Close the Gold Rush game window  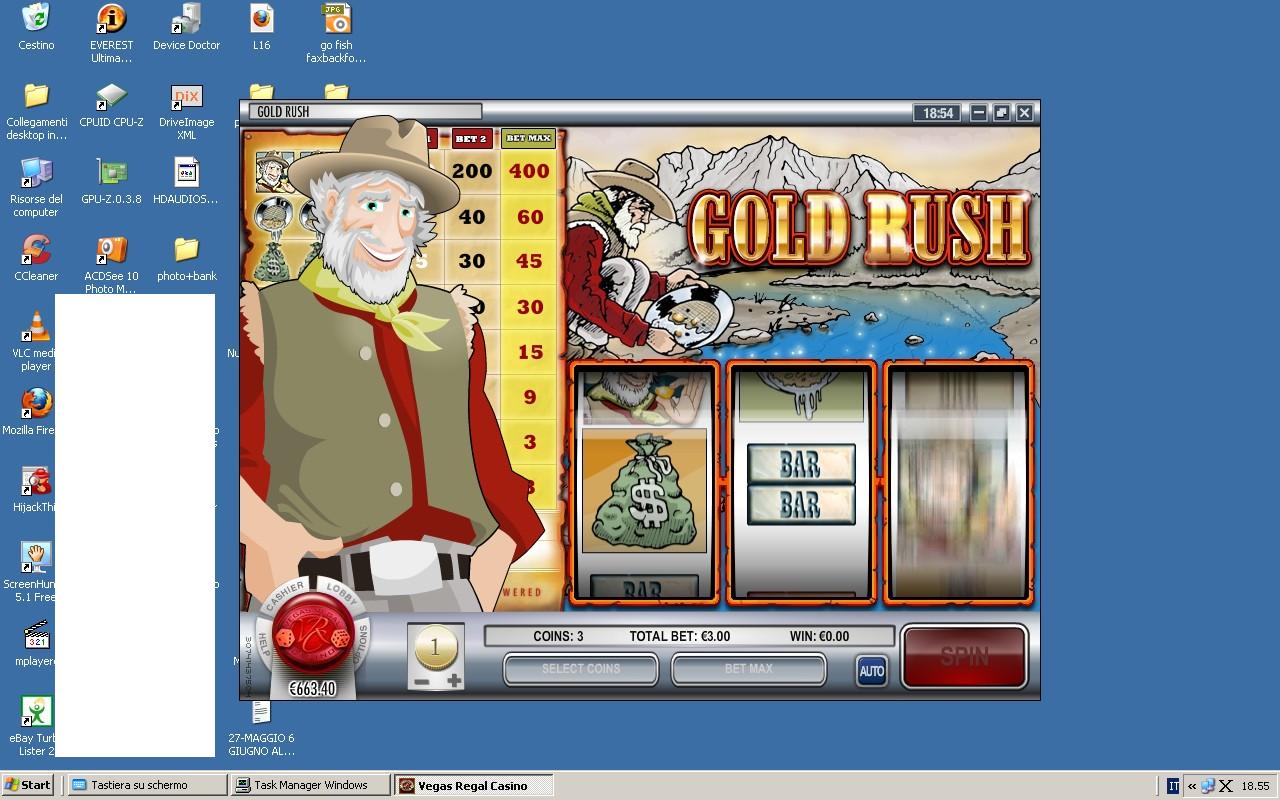(x=1025, y=113)
